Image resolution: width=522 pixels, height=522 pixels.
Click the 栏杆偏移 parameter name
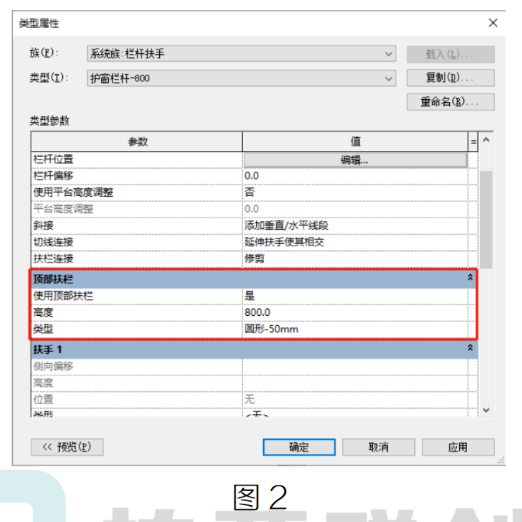53,176
